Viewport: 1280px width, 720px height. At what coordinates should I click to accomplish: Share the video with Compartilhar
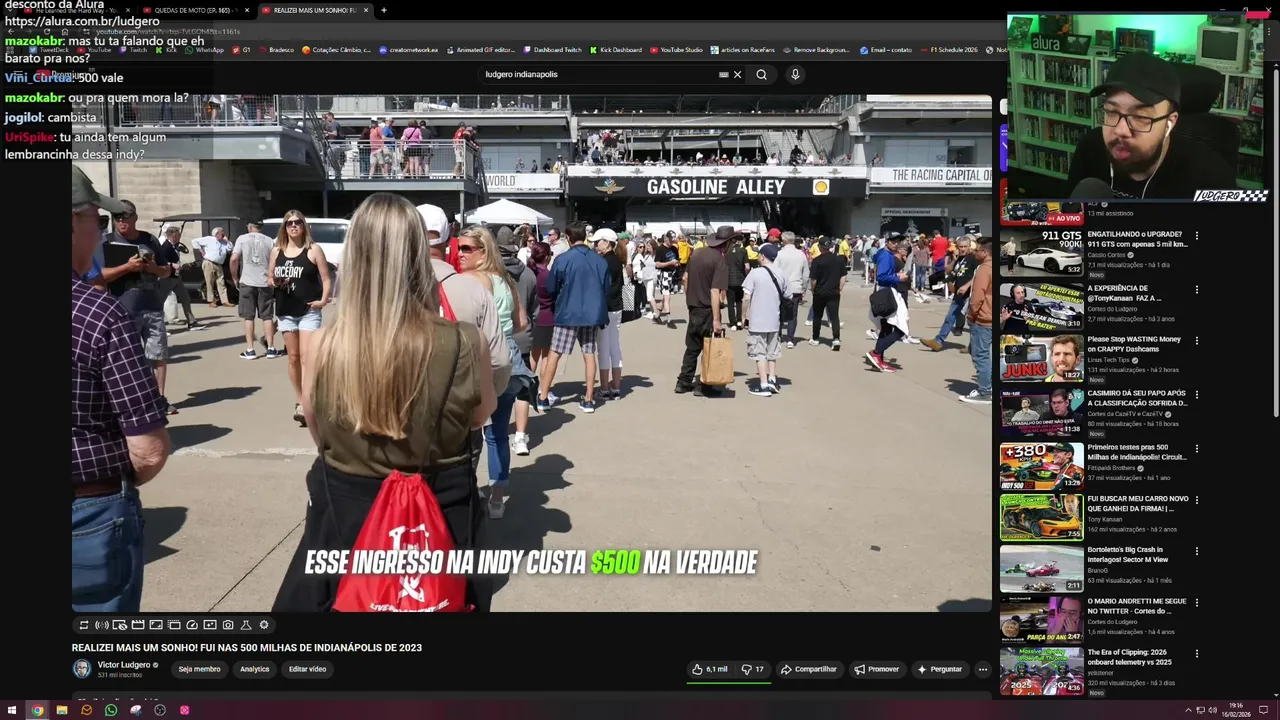[x=808, y=669]
